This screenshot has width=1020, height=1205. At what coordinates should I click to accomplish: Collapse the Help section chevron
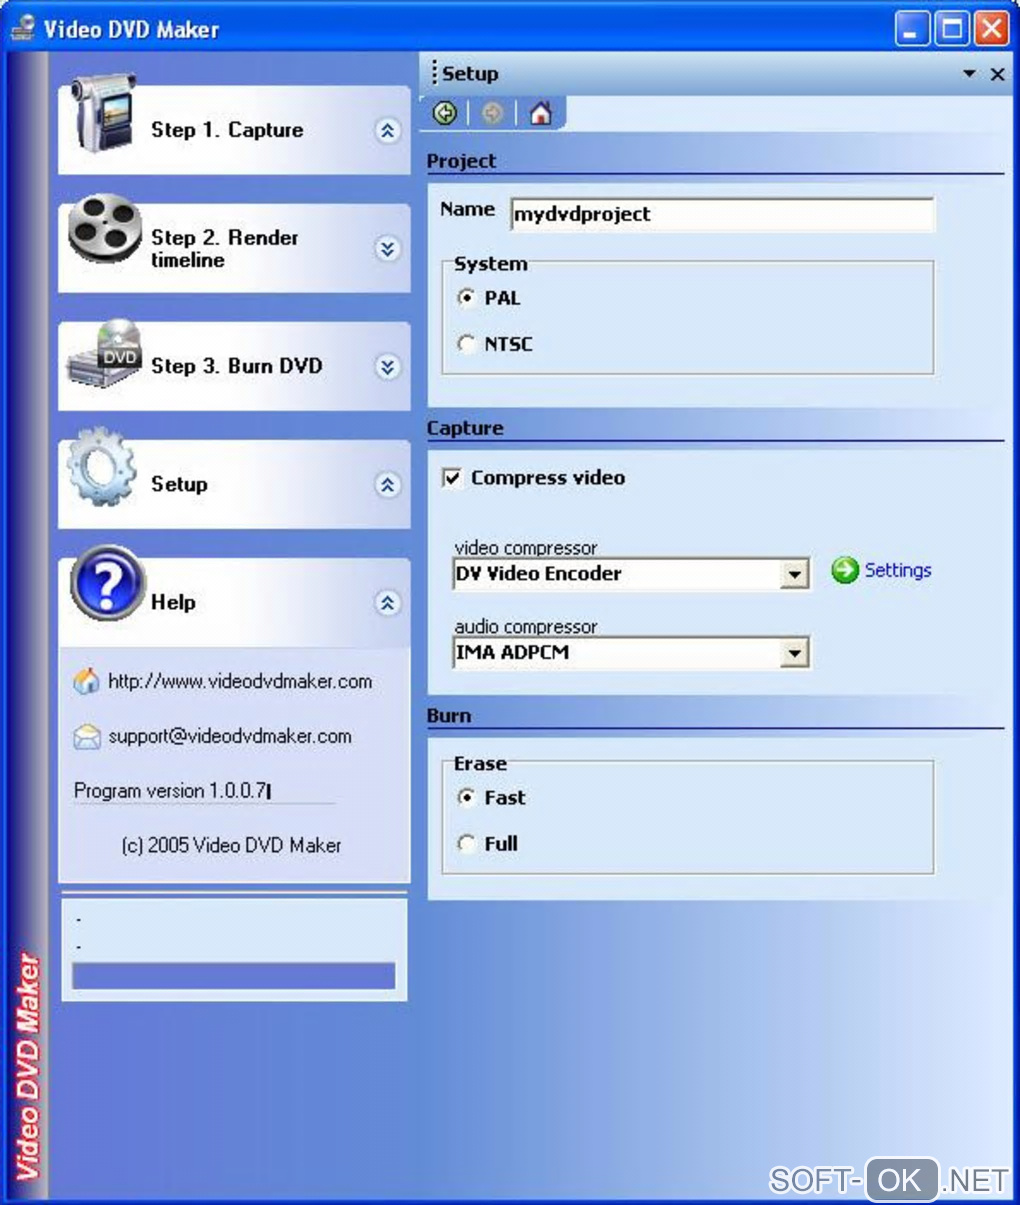coord(388,603)
